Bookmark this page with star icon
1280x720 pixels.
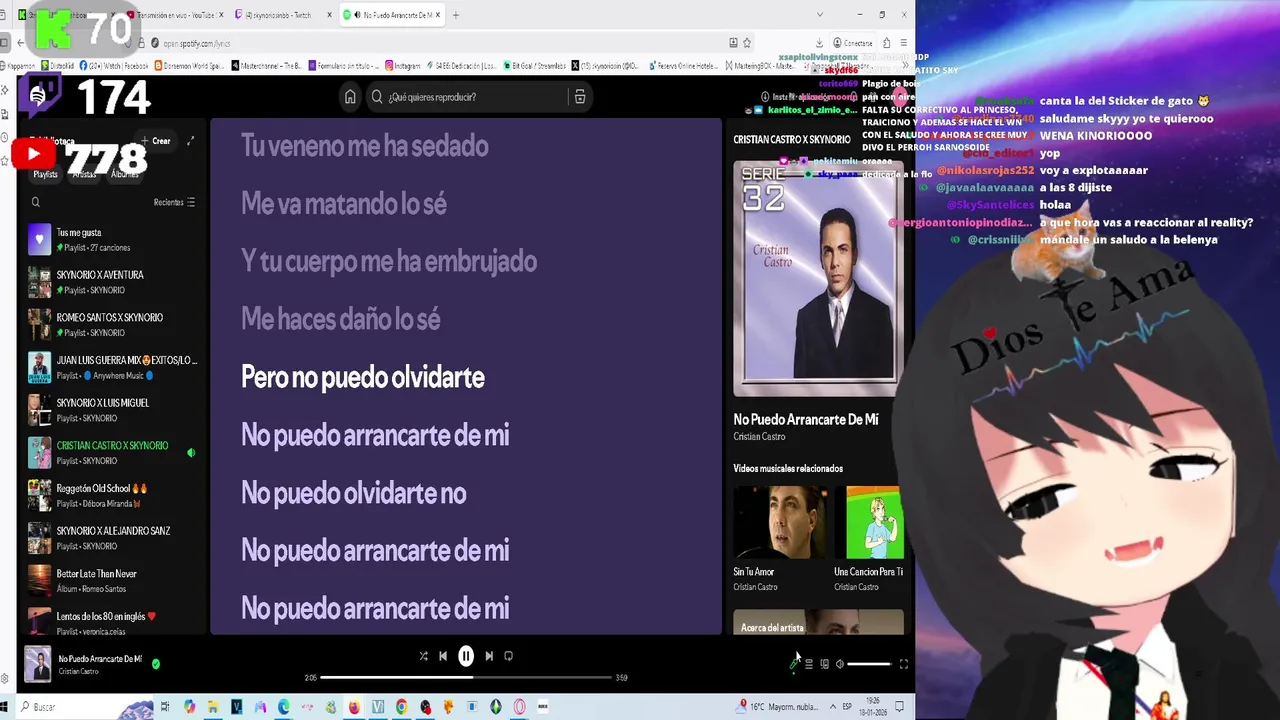point(746,43)
